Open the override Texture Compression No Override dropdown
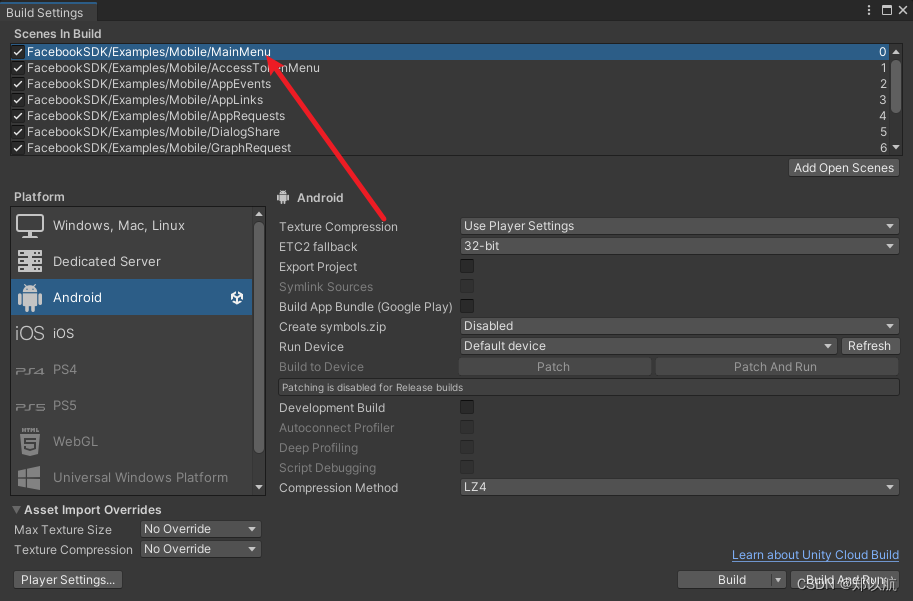 (200, 549)
